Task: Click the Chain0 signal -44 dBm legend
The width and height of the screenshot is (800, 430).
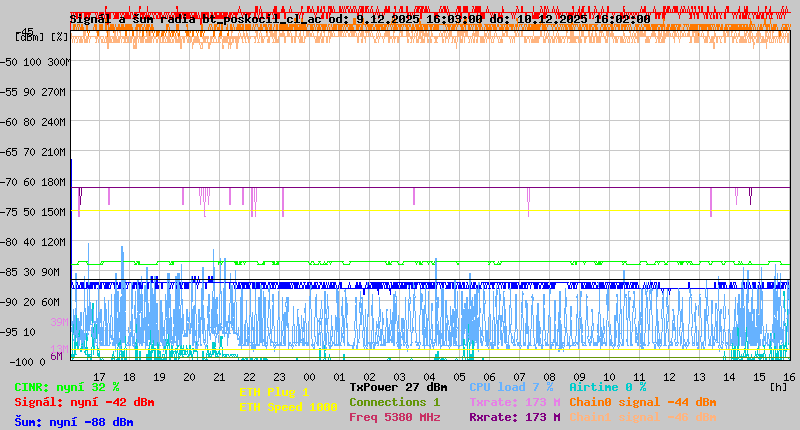Action: point(642,402)
